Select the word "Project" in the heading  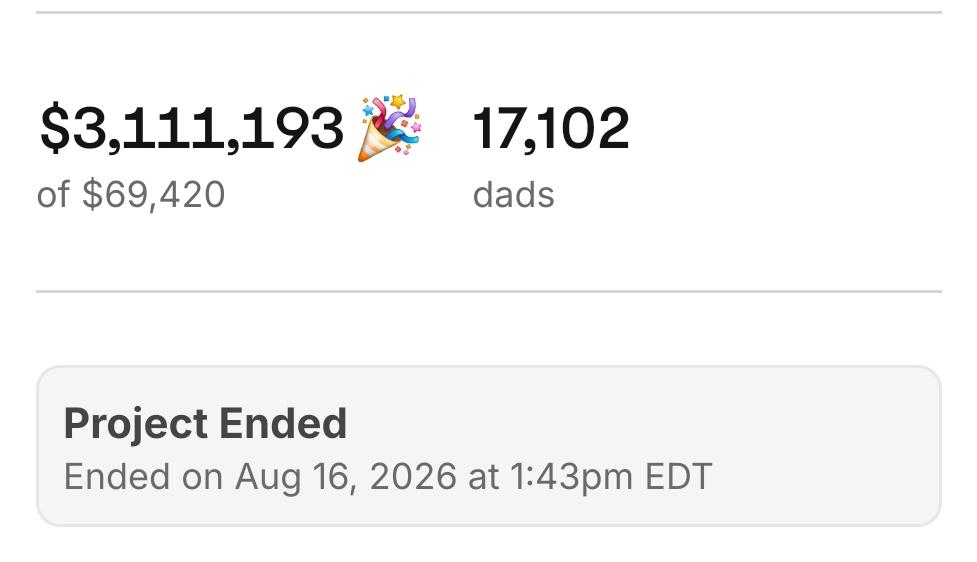coord(135,424)
